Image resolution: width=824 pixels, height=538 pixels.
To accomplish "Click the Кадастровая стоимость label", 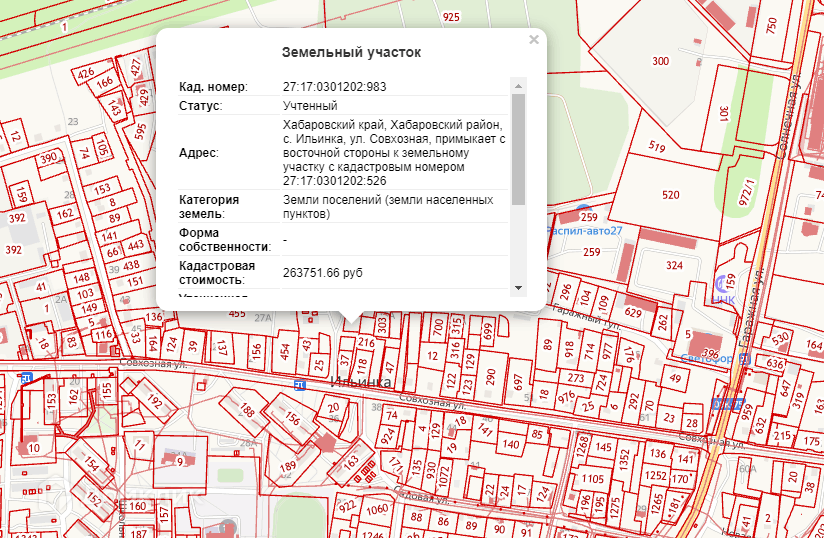I will [x=217, y=273].
